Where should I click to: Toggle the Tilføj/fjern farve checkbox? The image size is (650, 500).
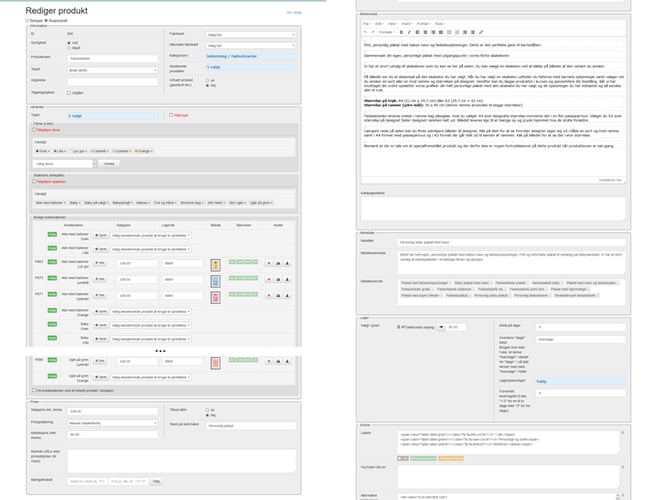[x=36, y=130]
